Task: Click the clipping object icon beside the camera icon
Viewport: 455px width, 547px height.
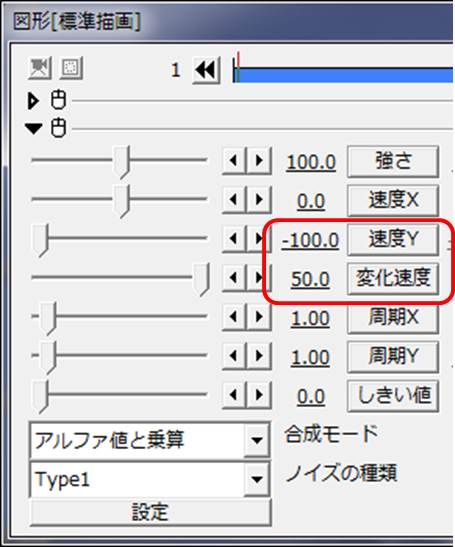Action: tap(70, 68)
